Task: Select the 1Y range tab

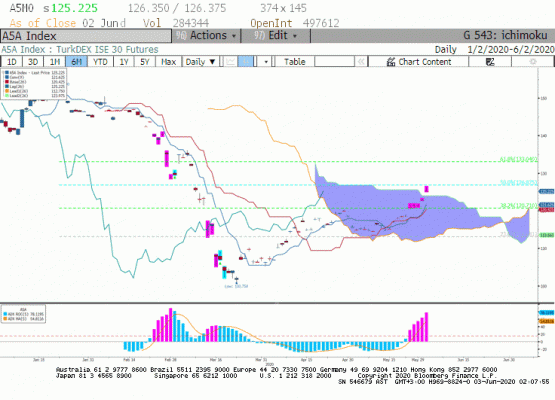Action: (124, 62)
